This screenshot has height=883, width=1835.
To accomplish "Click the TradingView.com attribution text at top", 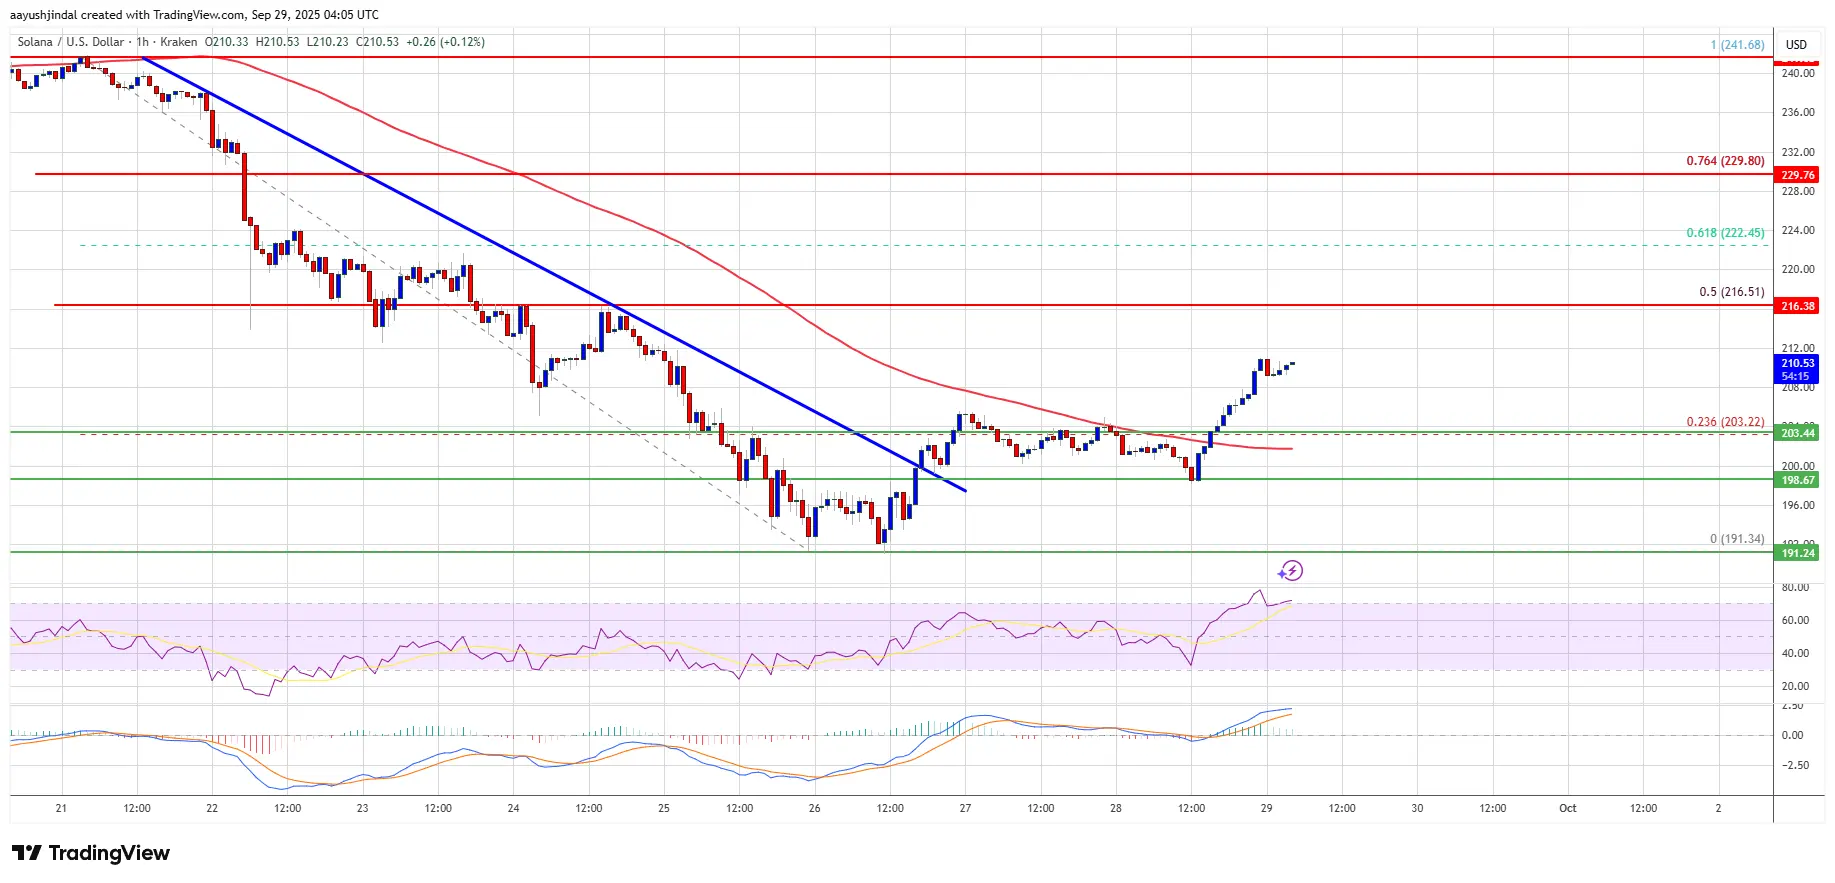I will click(x=215, y=15).
